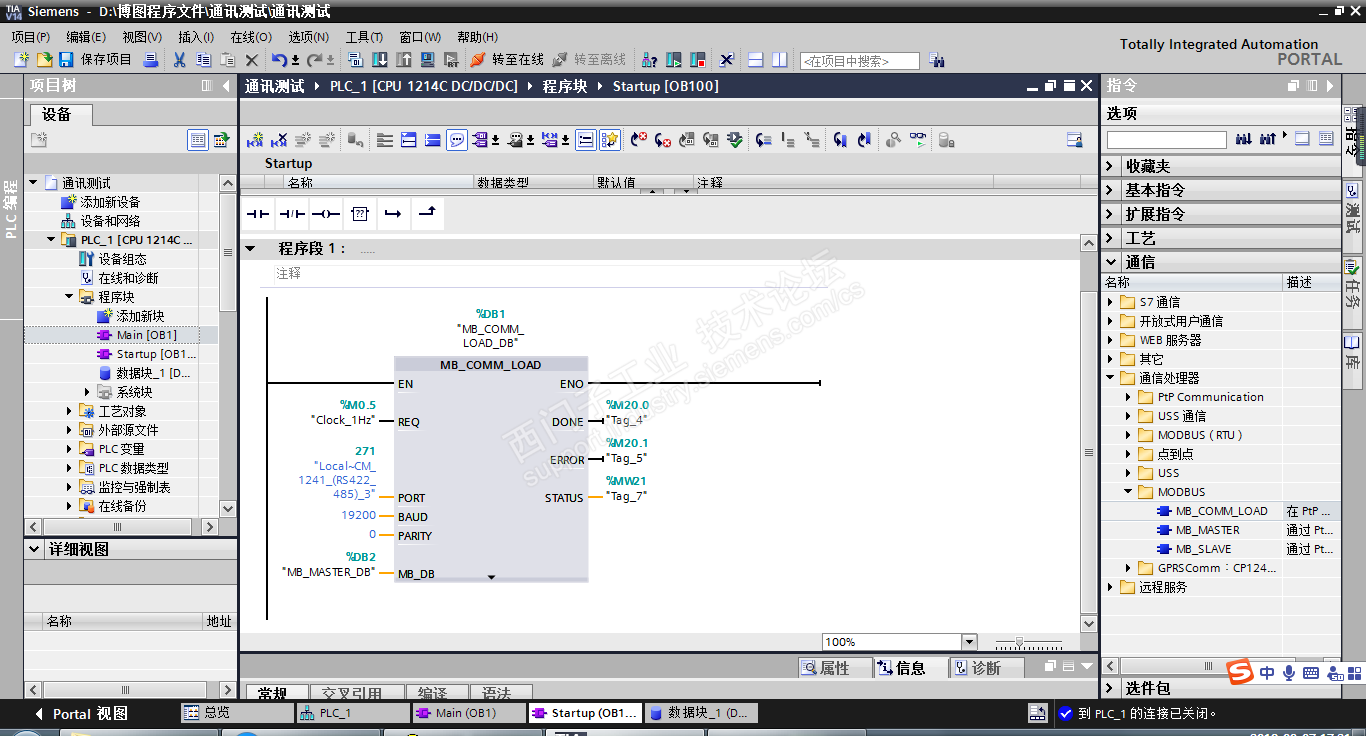The width and height of the screenshot is (1366, 736).
Task: Expand S7 通信 folder
Action: [x=1110, y=302]
